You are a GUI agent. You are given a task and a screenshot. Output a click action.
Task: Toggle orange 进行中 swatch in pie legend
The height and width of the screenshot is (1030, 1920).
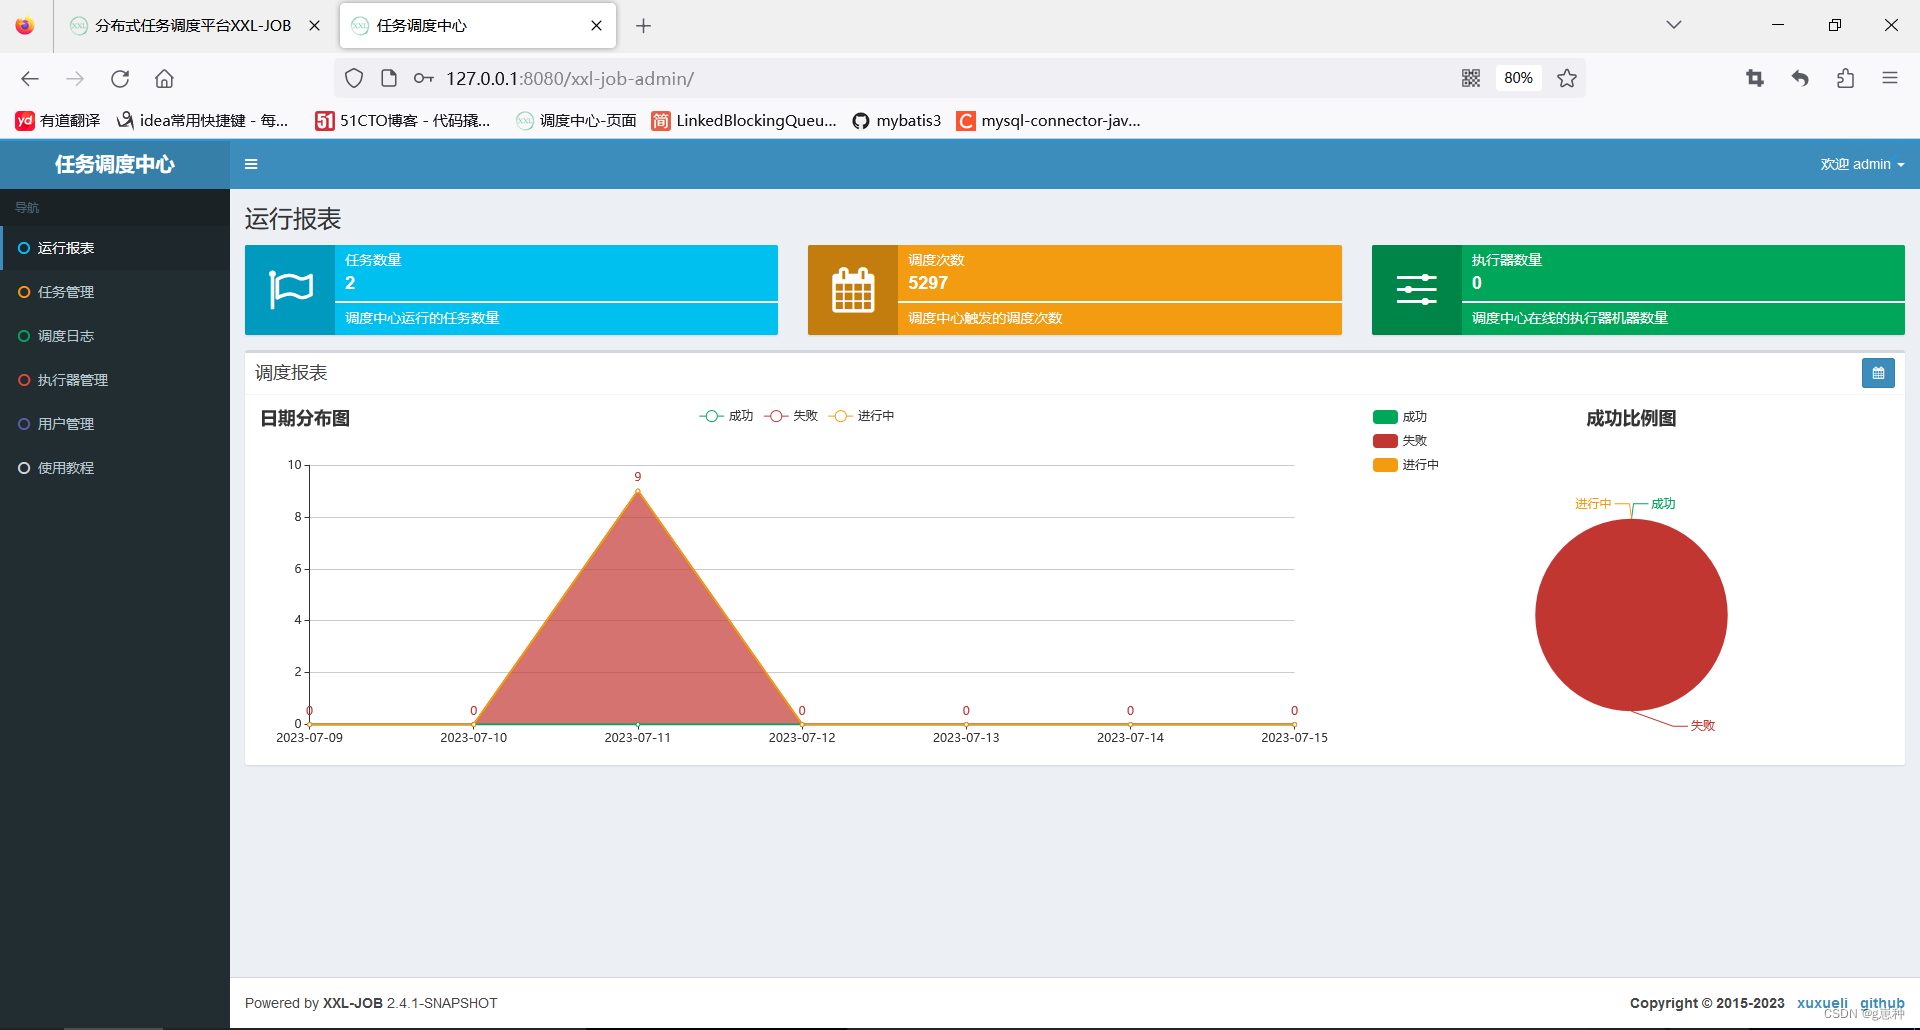tap(1385, 465)
